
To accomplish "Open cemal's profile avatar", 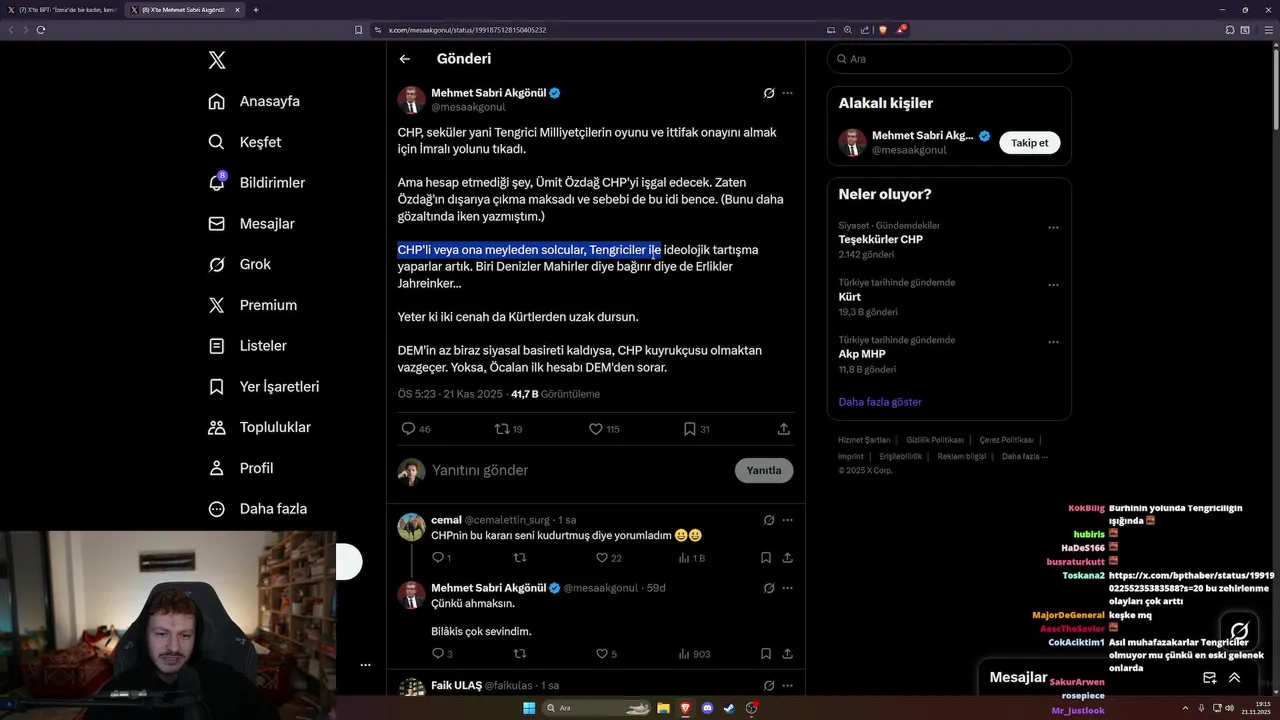I will 411,527.
